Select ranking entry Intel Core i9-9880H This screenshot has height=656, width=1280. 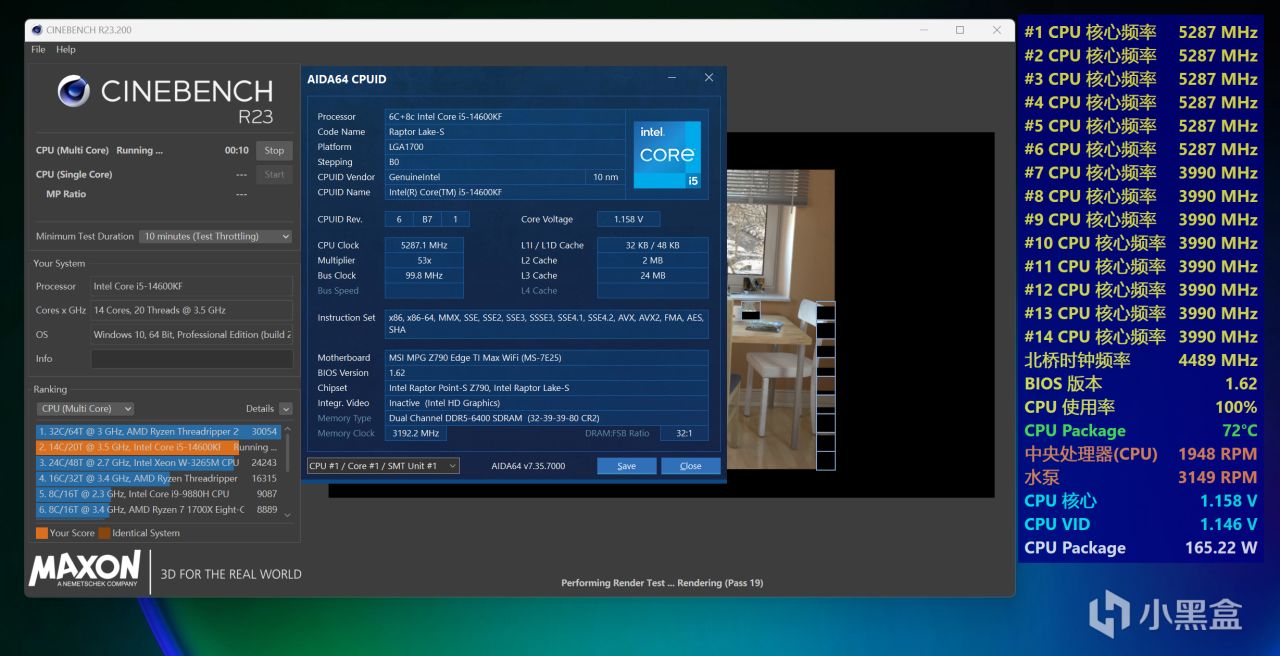click(158, 494)
